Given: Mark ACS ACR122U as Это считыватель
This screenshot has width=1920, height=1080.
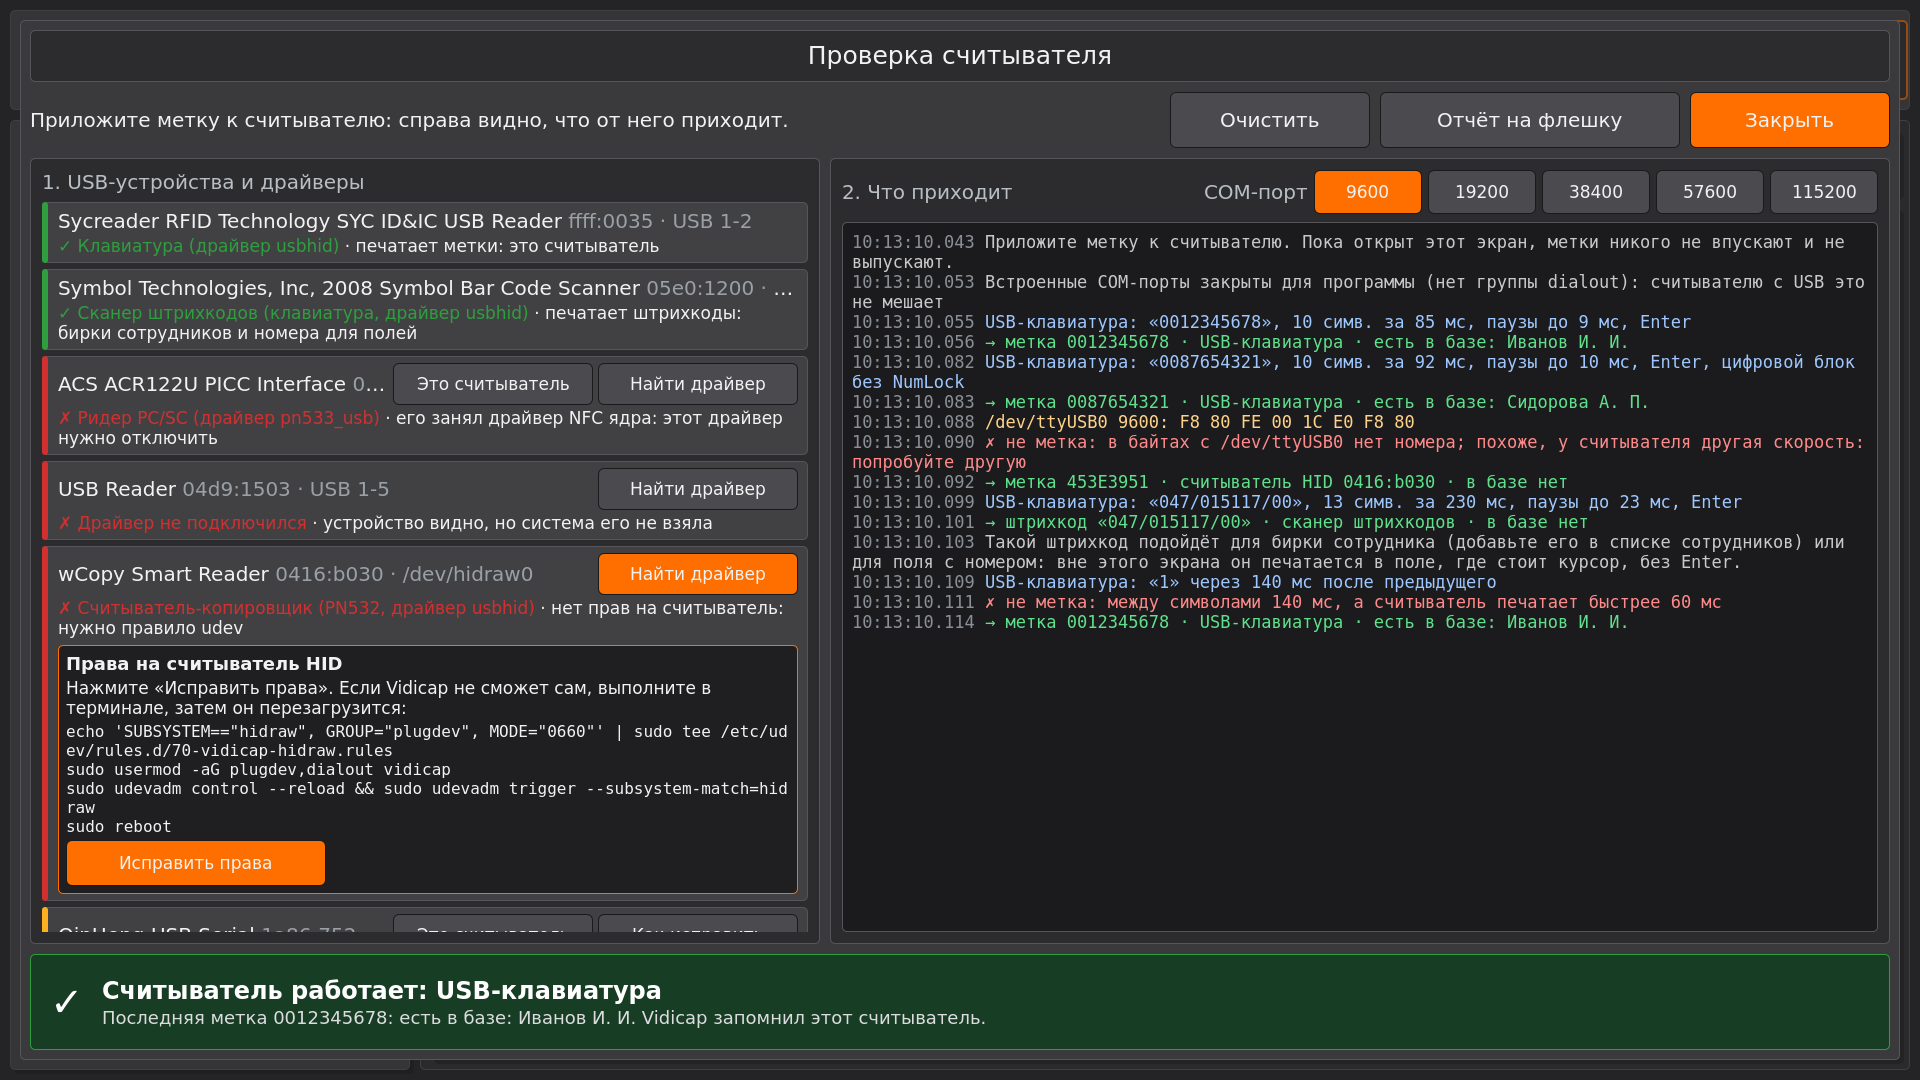Looking at the screenshot, I should point(493,384).
